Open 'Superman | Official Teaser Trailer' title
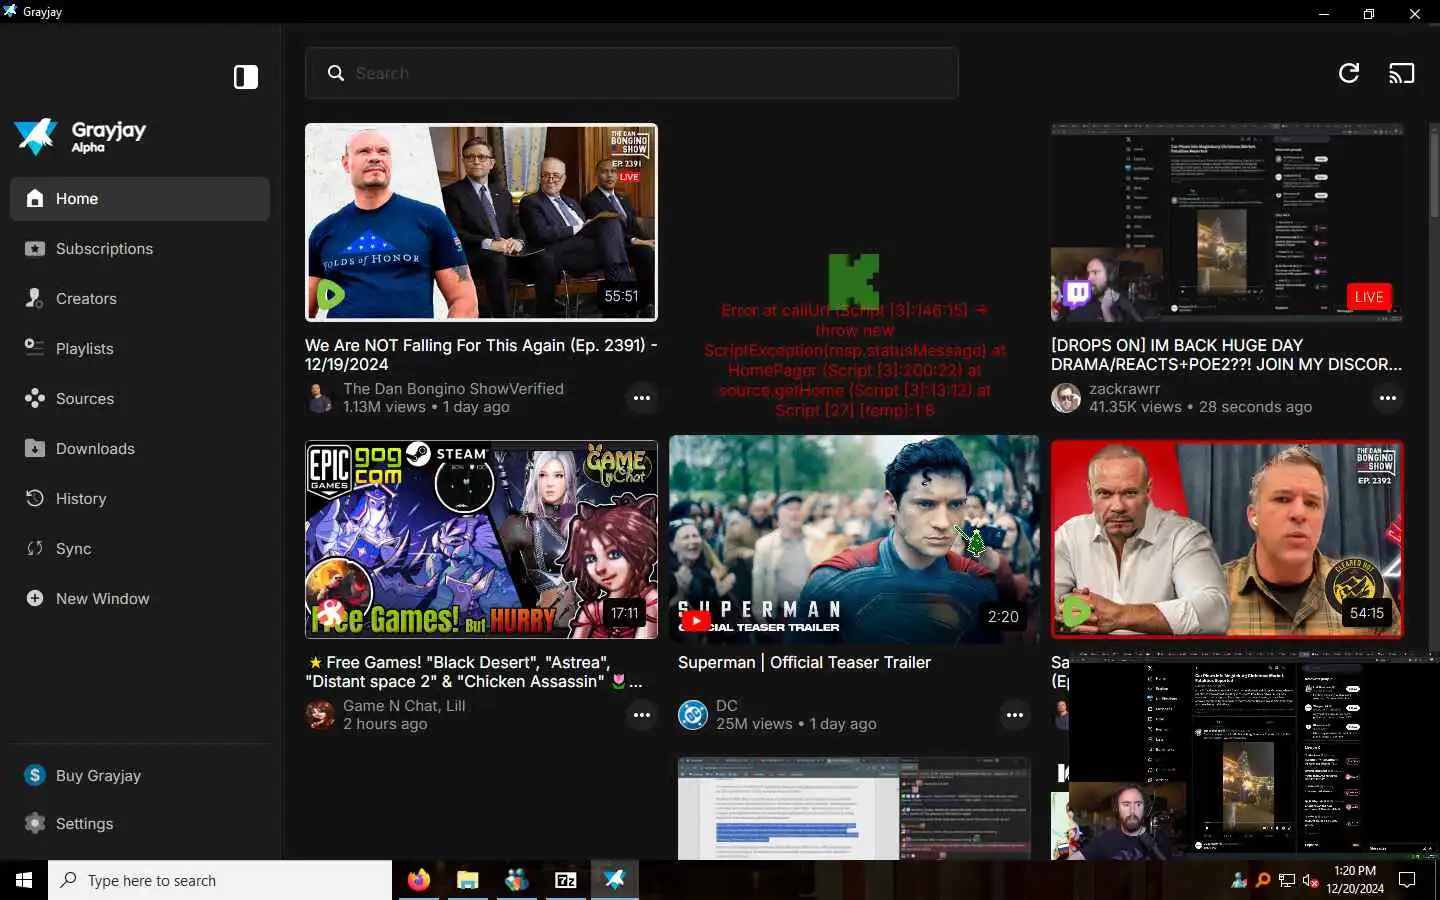Image resolution: width=1440 pixels, height=900 pixels. (804, 662)
